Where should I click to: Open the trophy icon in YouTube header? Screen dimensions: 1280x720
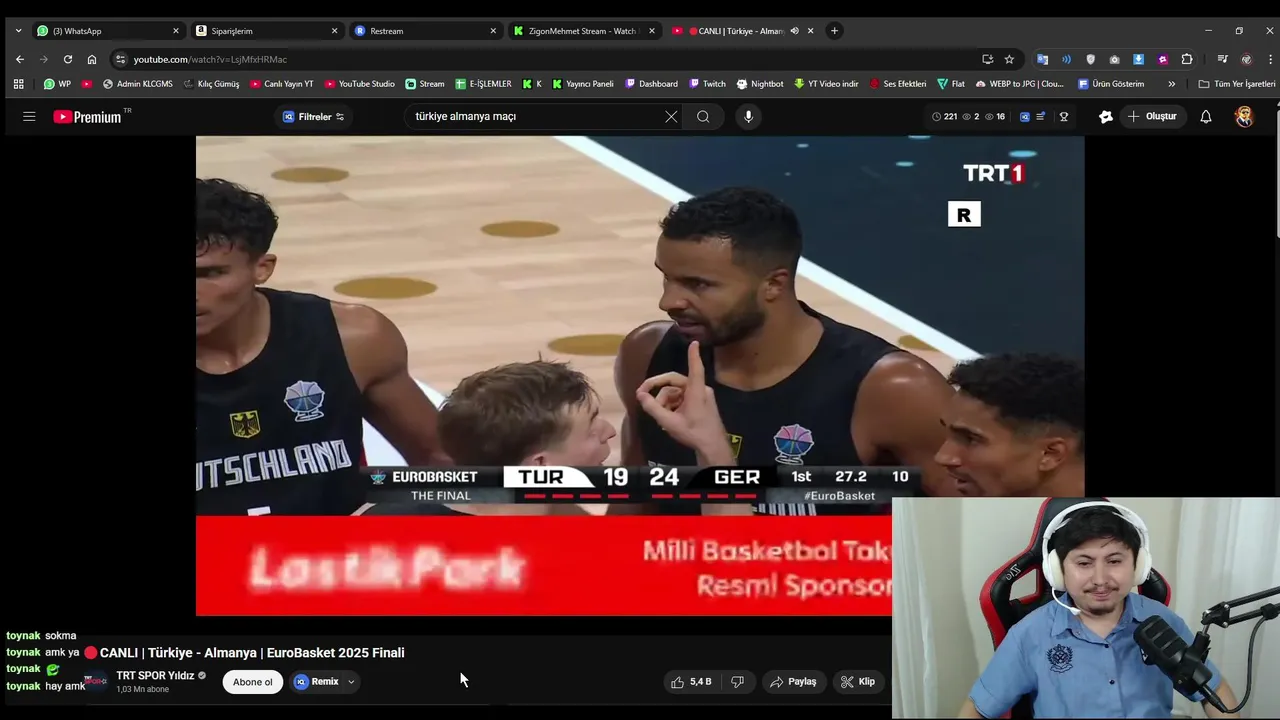point(1064,117)
